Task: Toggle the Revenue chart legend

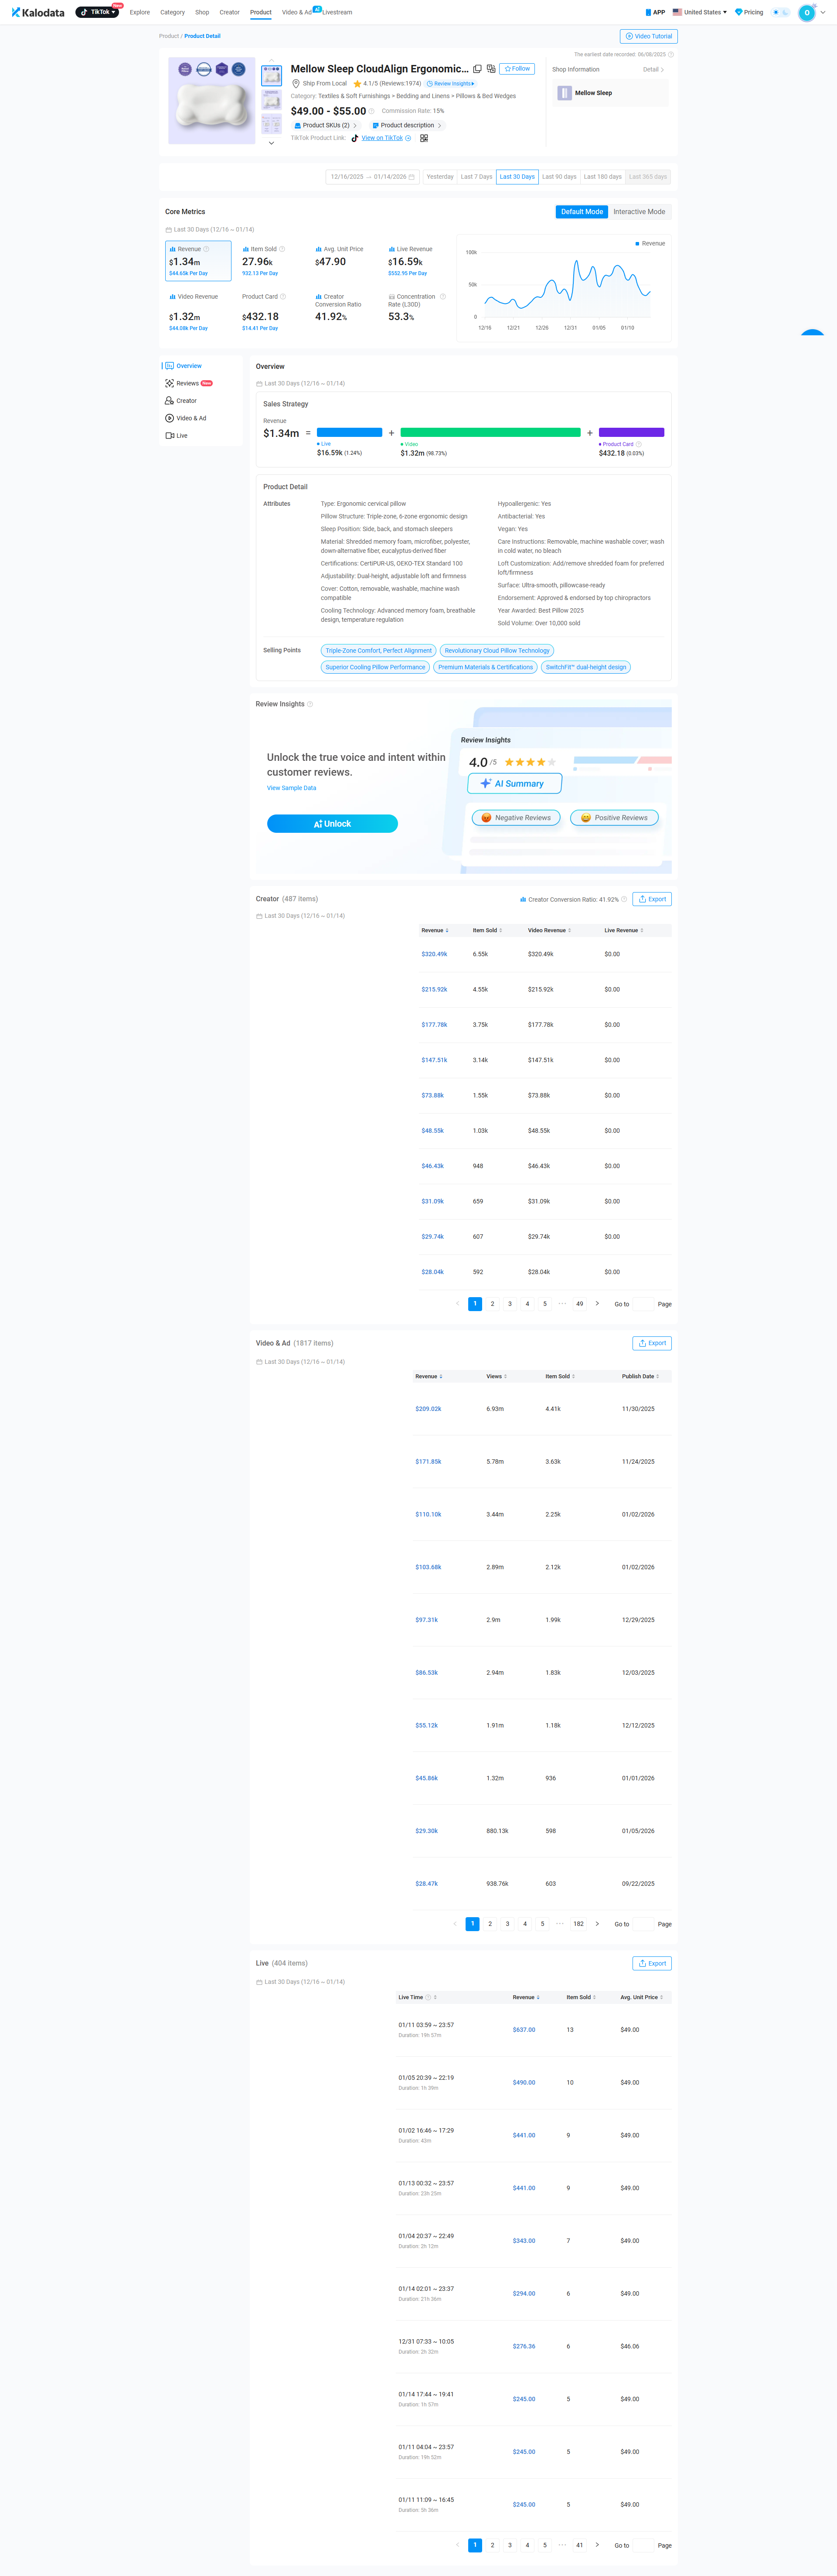Action: coord(650,244)
